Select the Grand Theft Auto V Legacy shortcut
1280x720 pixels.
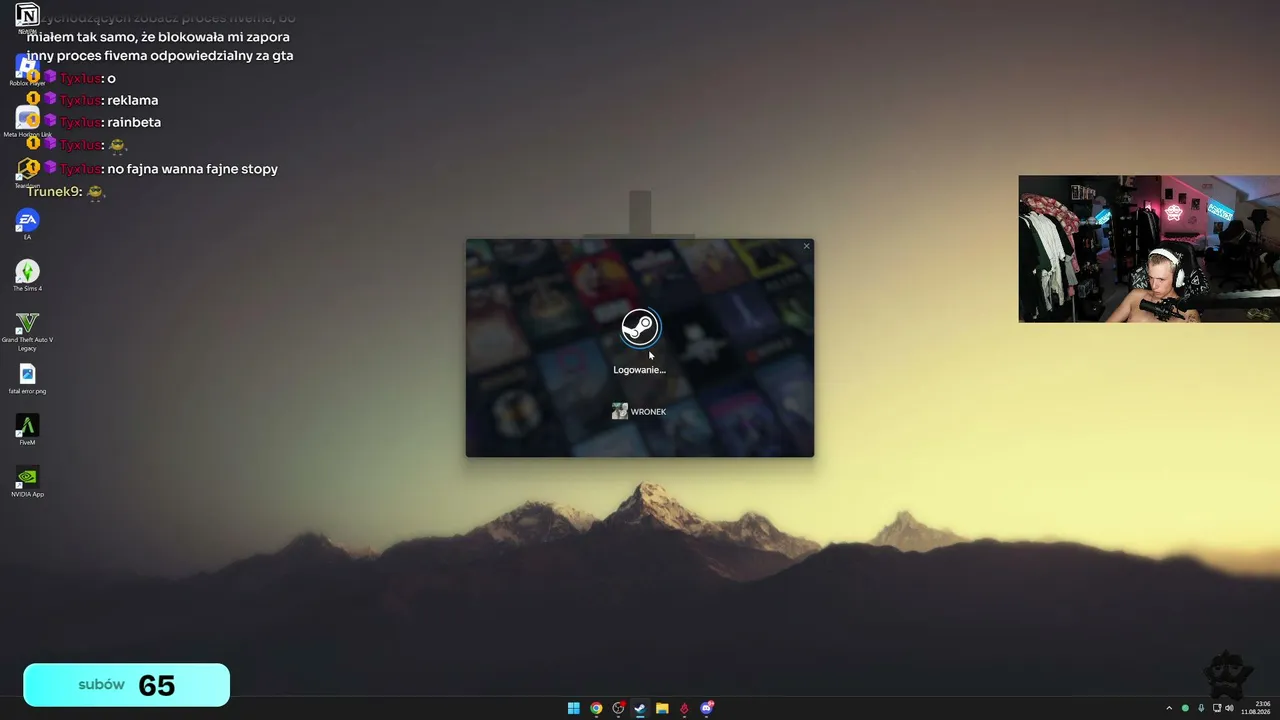point(27,331)
